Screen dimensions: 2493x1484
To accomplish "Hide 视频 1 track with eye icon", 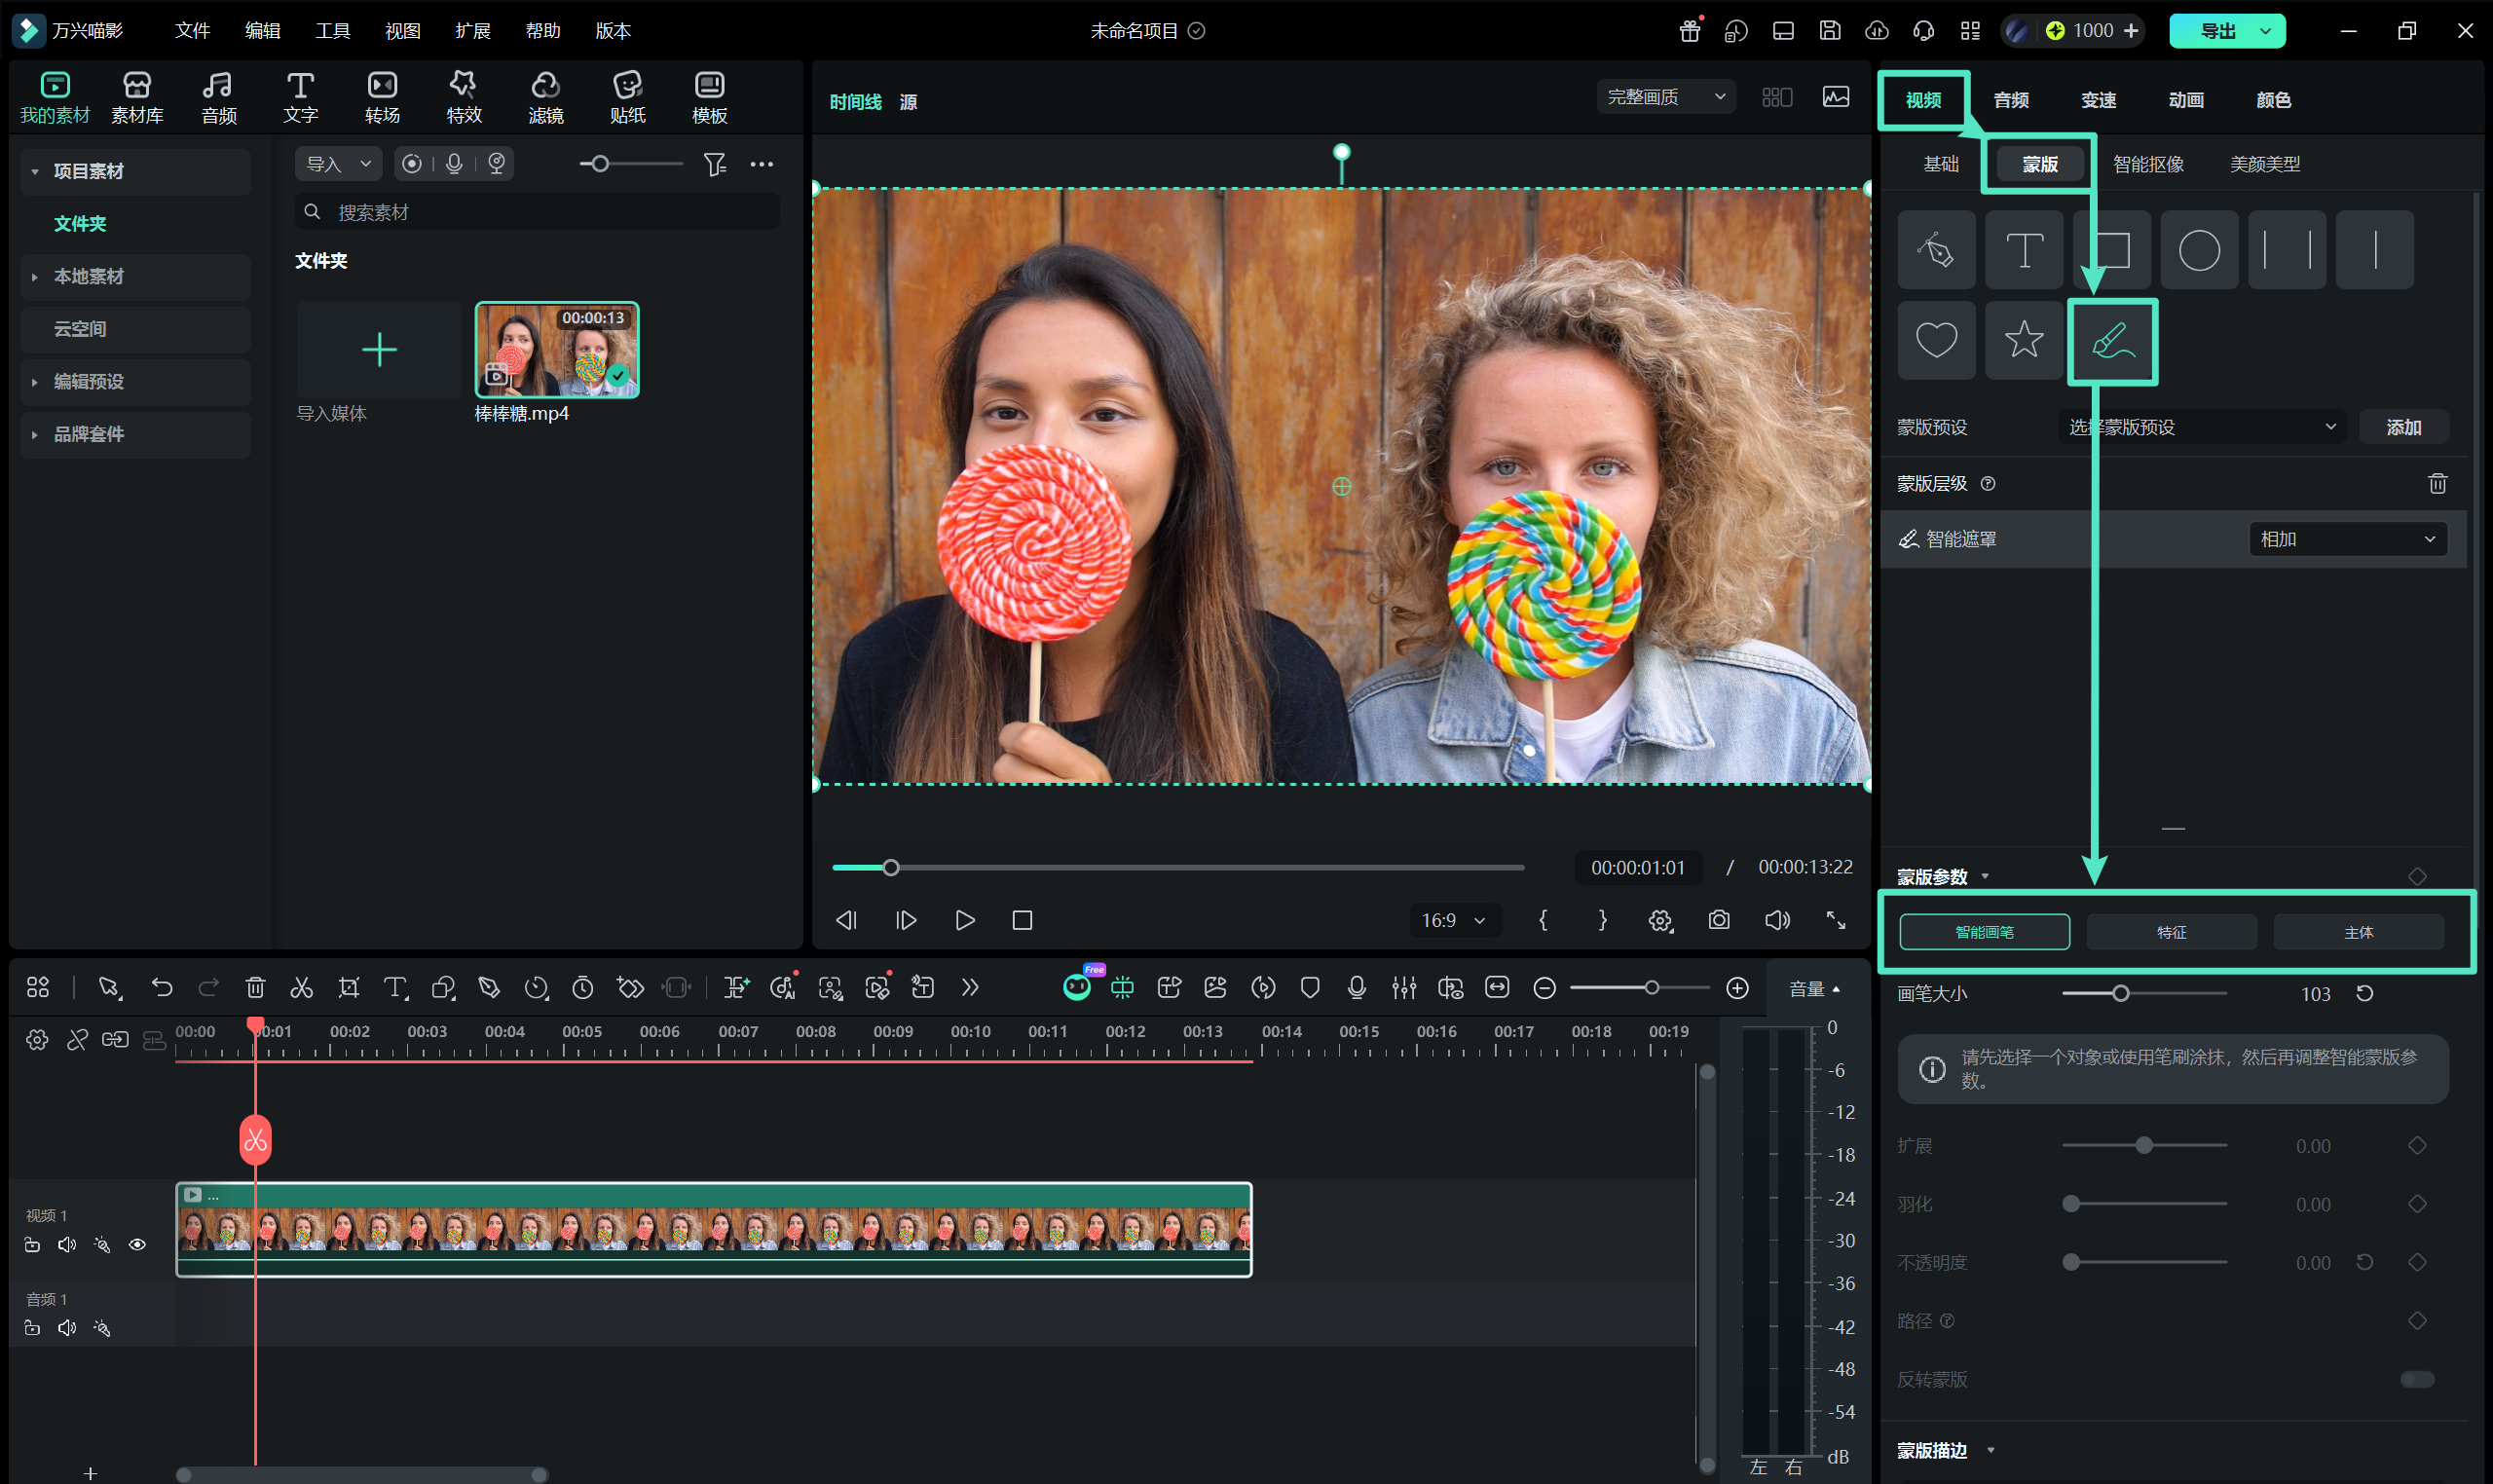I will 137,1245.
